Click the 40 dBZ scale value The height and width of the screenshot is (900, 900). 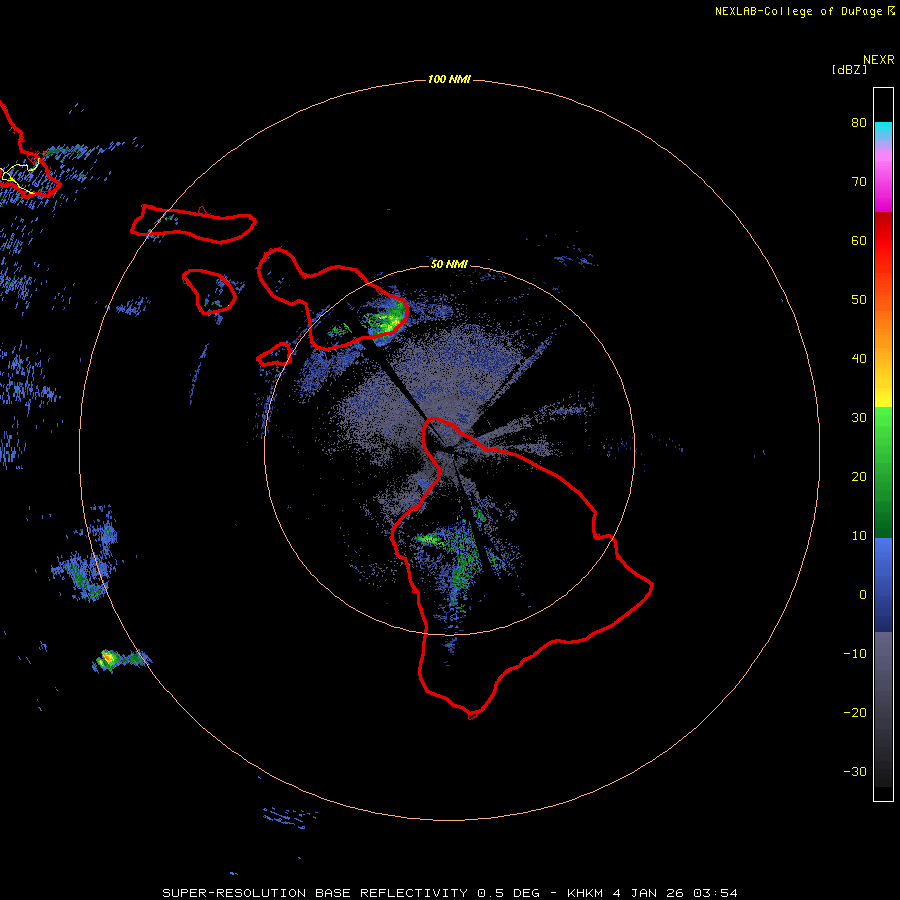pos(859,359)
